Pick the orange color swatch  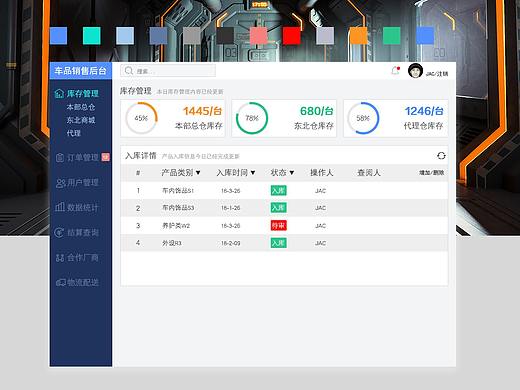(x=358, y=36)
